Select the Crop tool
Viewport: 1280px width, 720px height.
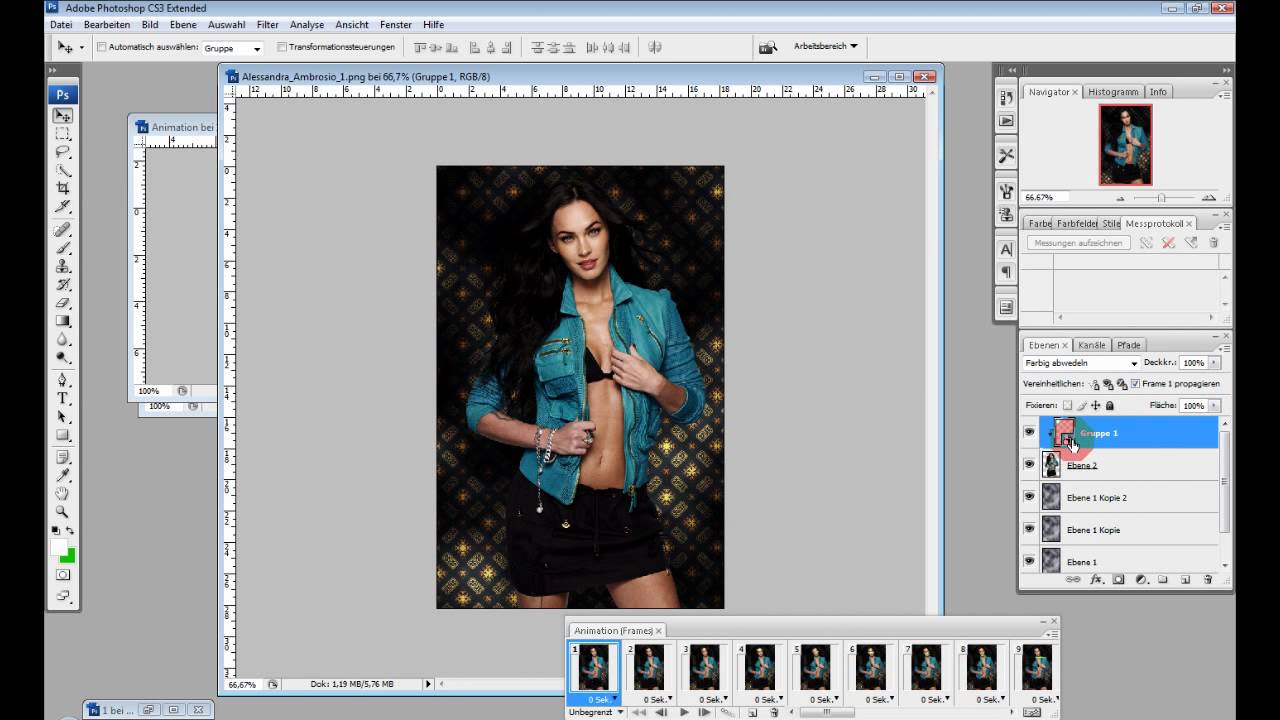click(x=63, y=188)
